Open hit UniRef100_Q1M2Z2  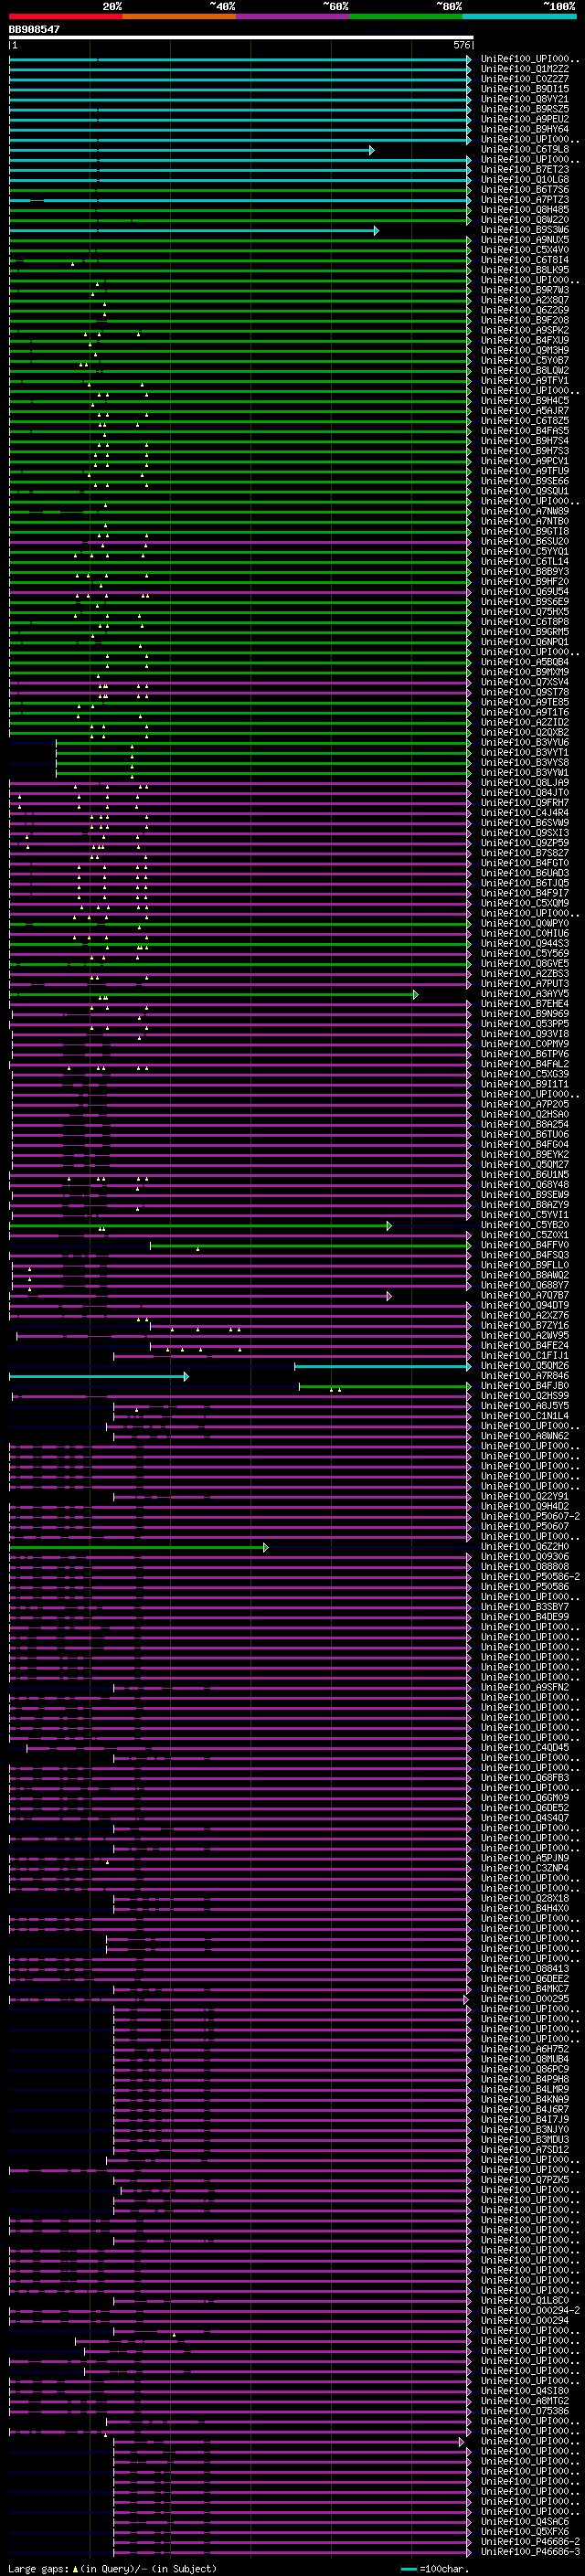(525, 69)
